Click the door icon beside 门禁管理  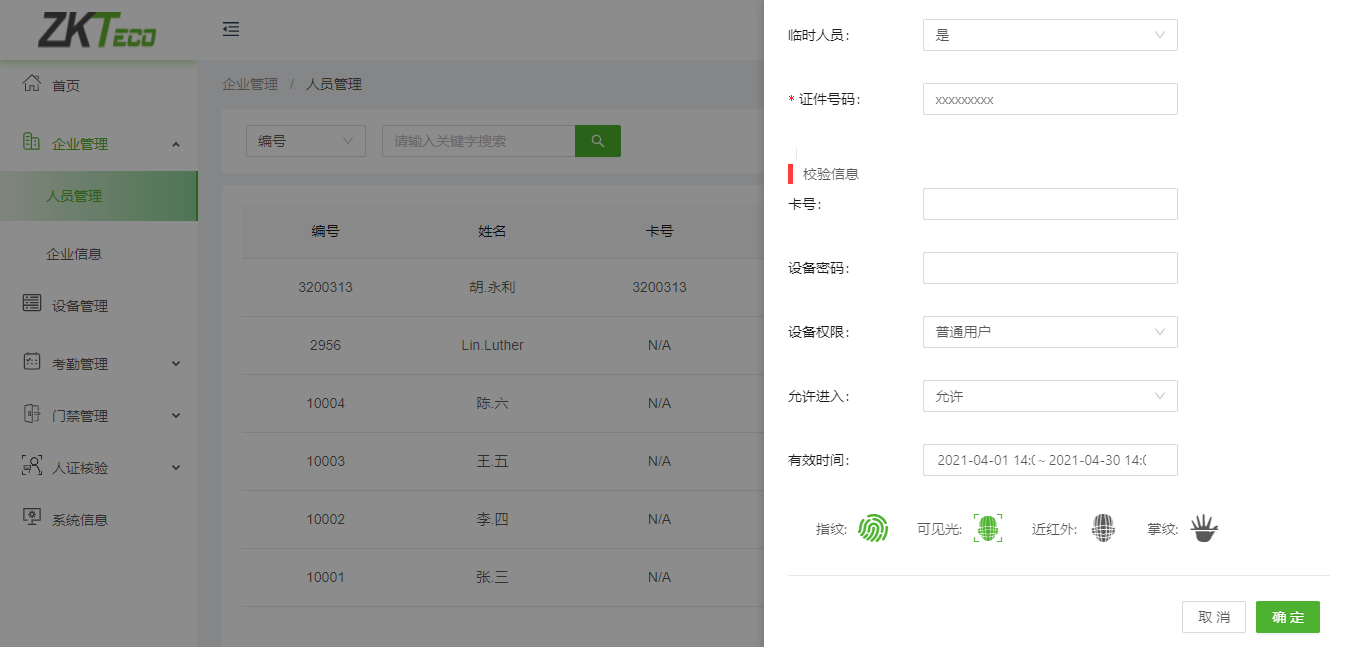[x=32, y=414]
